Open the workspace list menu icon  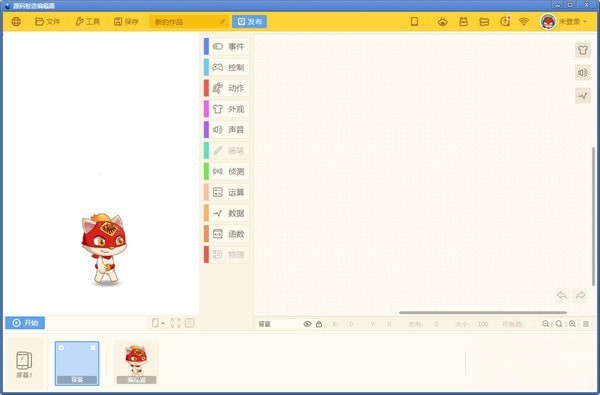(586, 324)
